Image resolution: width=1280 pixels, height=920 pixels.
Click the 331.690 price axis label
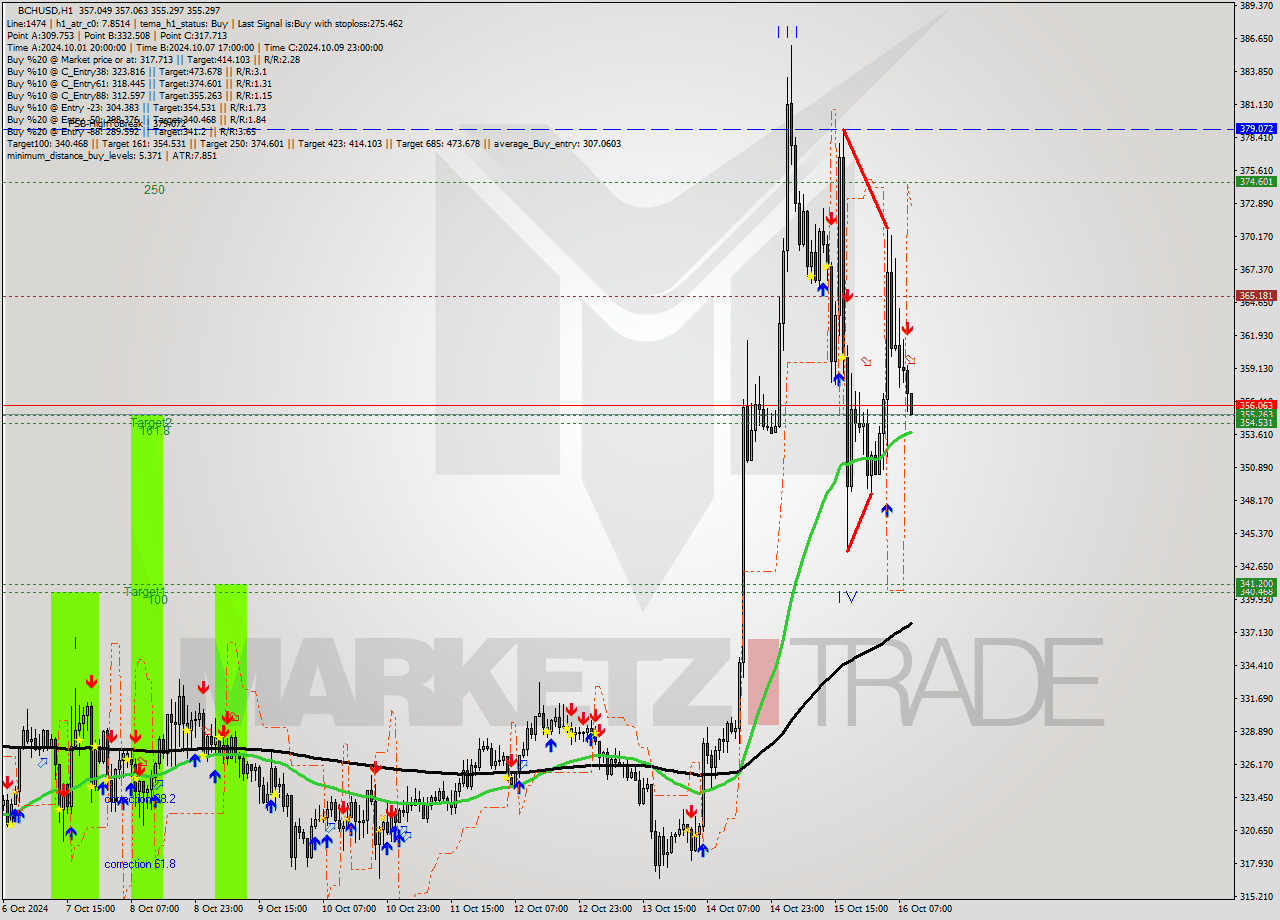point(1256,699)
